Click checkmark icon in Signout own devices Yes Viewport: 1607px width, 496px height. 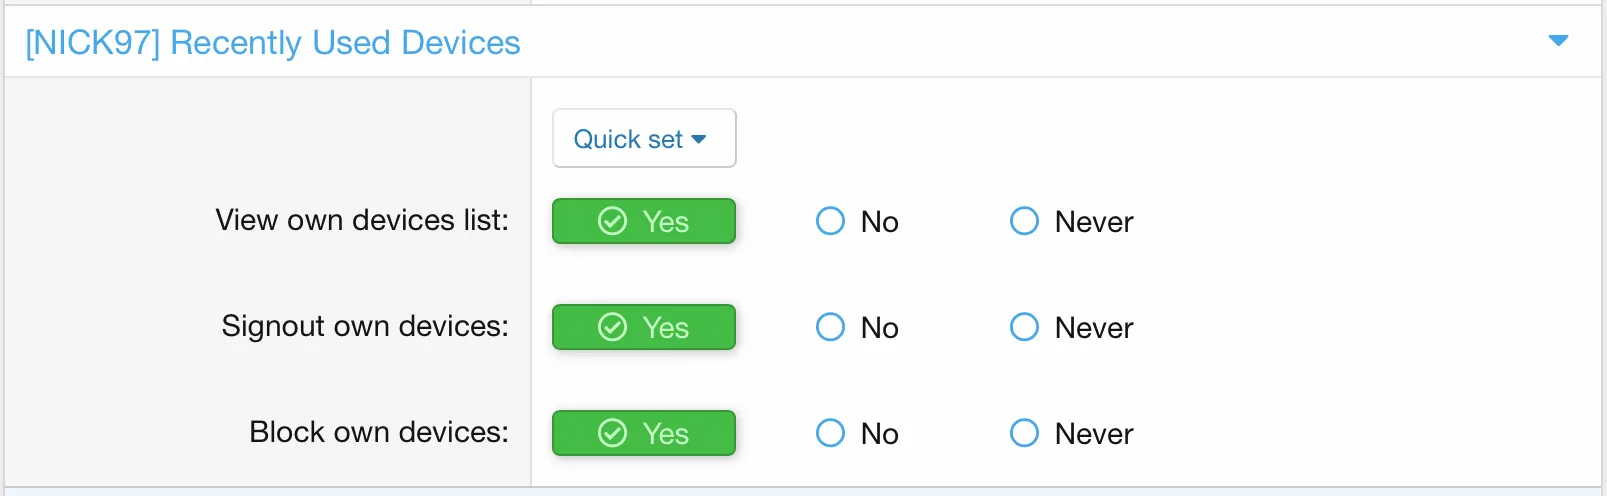[x=612, y=327]
